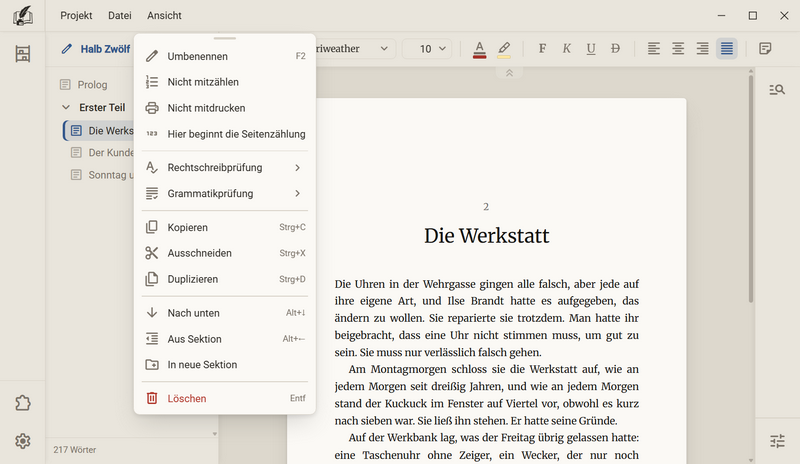800x464 pixels.
Task: Align text right
Action: [x=703, y=48]
